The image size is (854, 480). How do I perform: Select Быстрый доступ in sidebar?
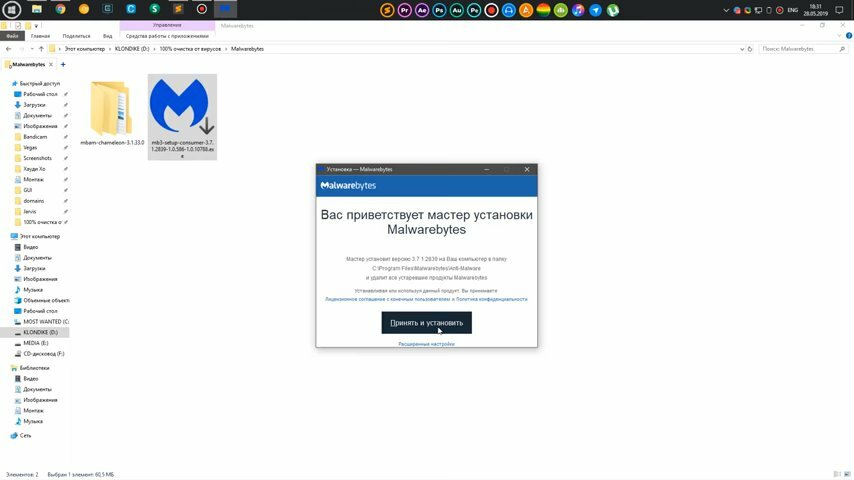tap(40, 84)
